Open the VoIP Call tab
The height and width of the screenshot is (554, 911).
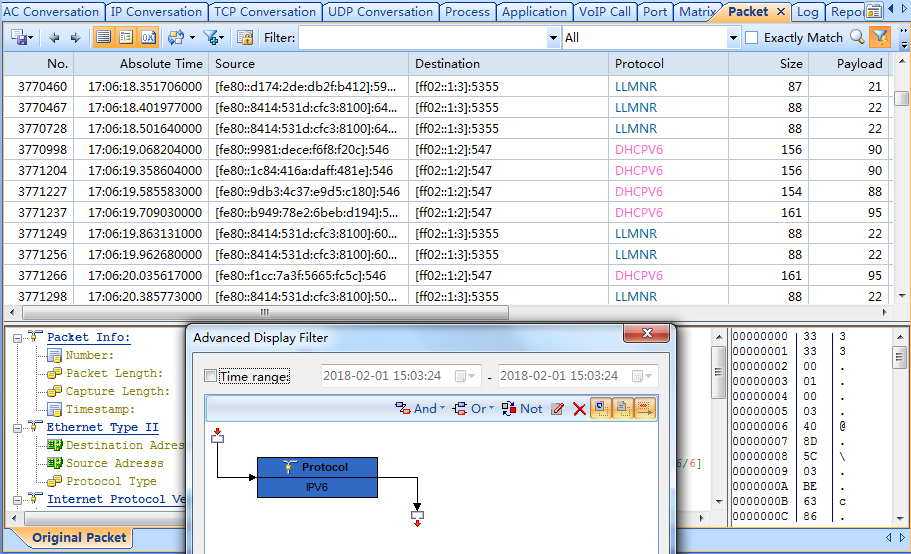pyautogui.click(x=605, y=12)
